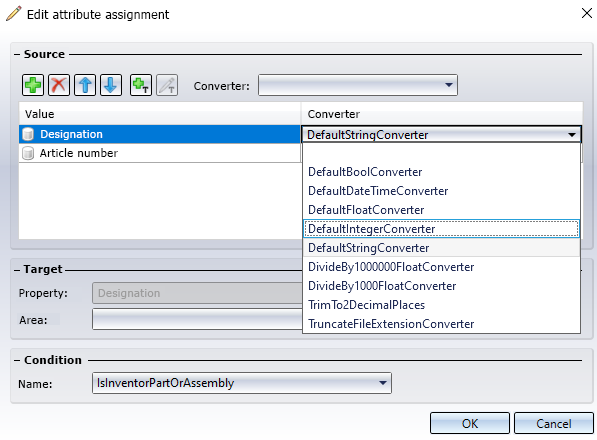Move source down with blue arrow icon

coord(111,85)
